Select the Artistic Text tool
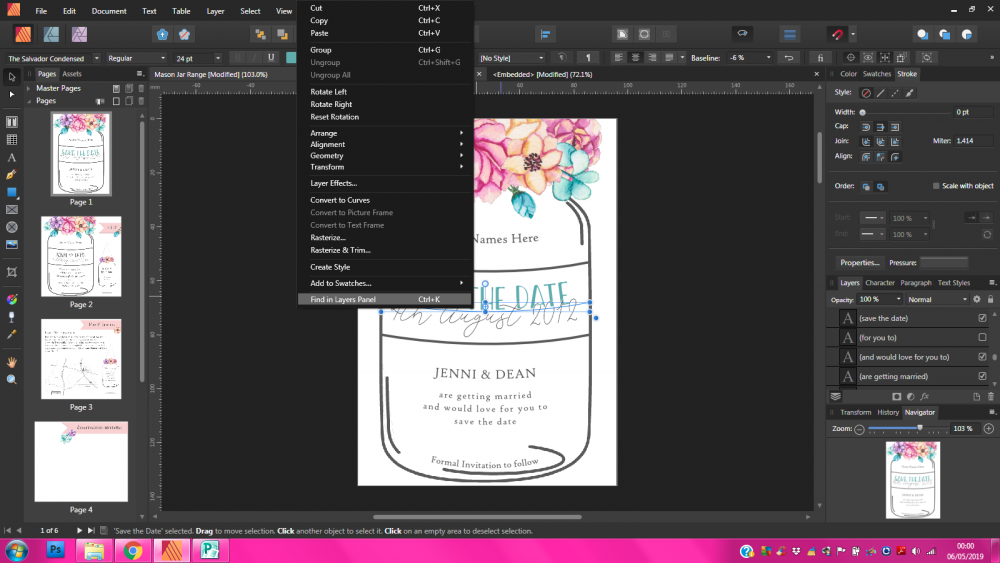1000x563 pixels. tap(12, 157)
